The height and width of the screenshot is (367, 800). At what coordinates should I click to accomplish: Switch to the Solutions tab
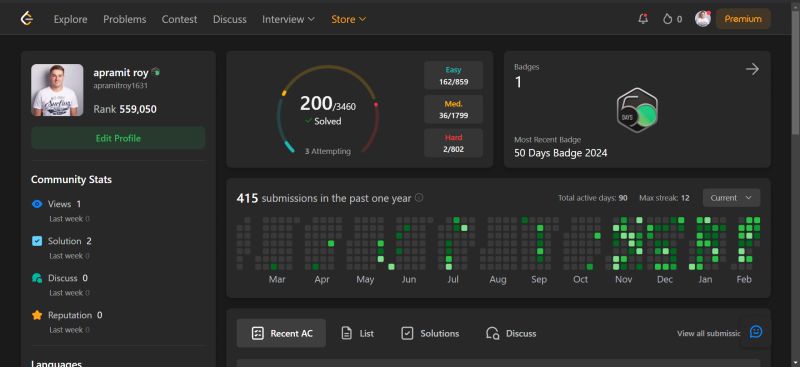(x=430, y=333)
